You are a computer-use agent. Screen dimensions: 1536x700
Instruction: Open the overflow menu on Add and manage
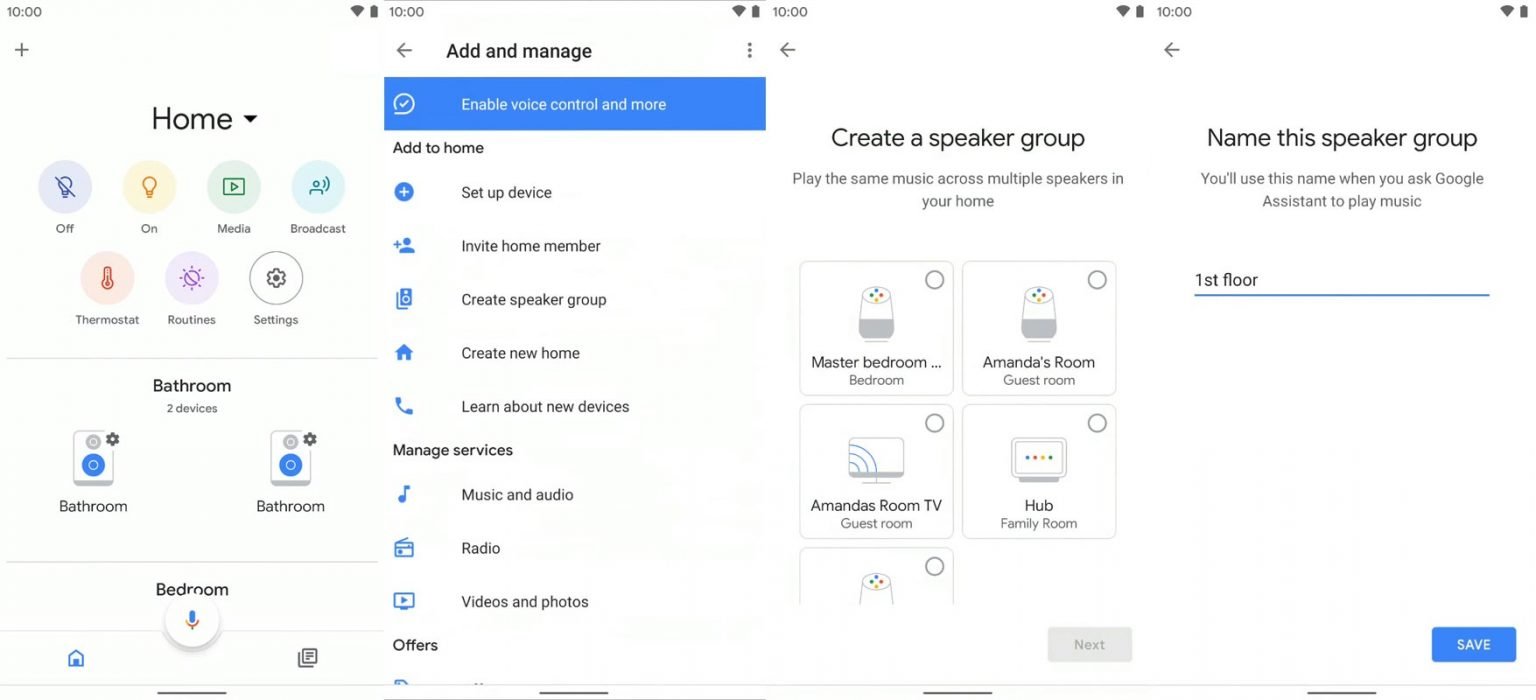point(749,49)
